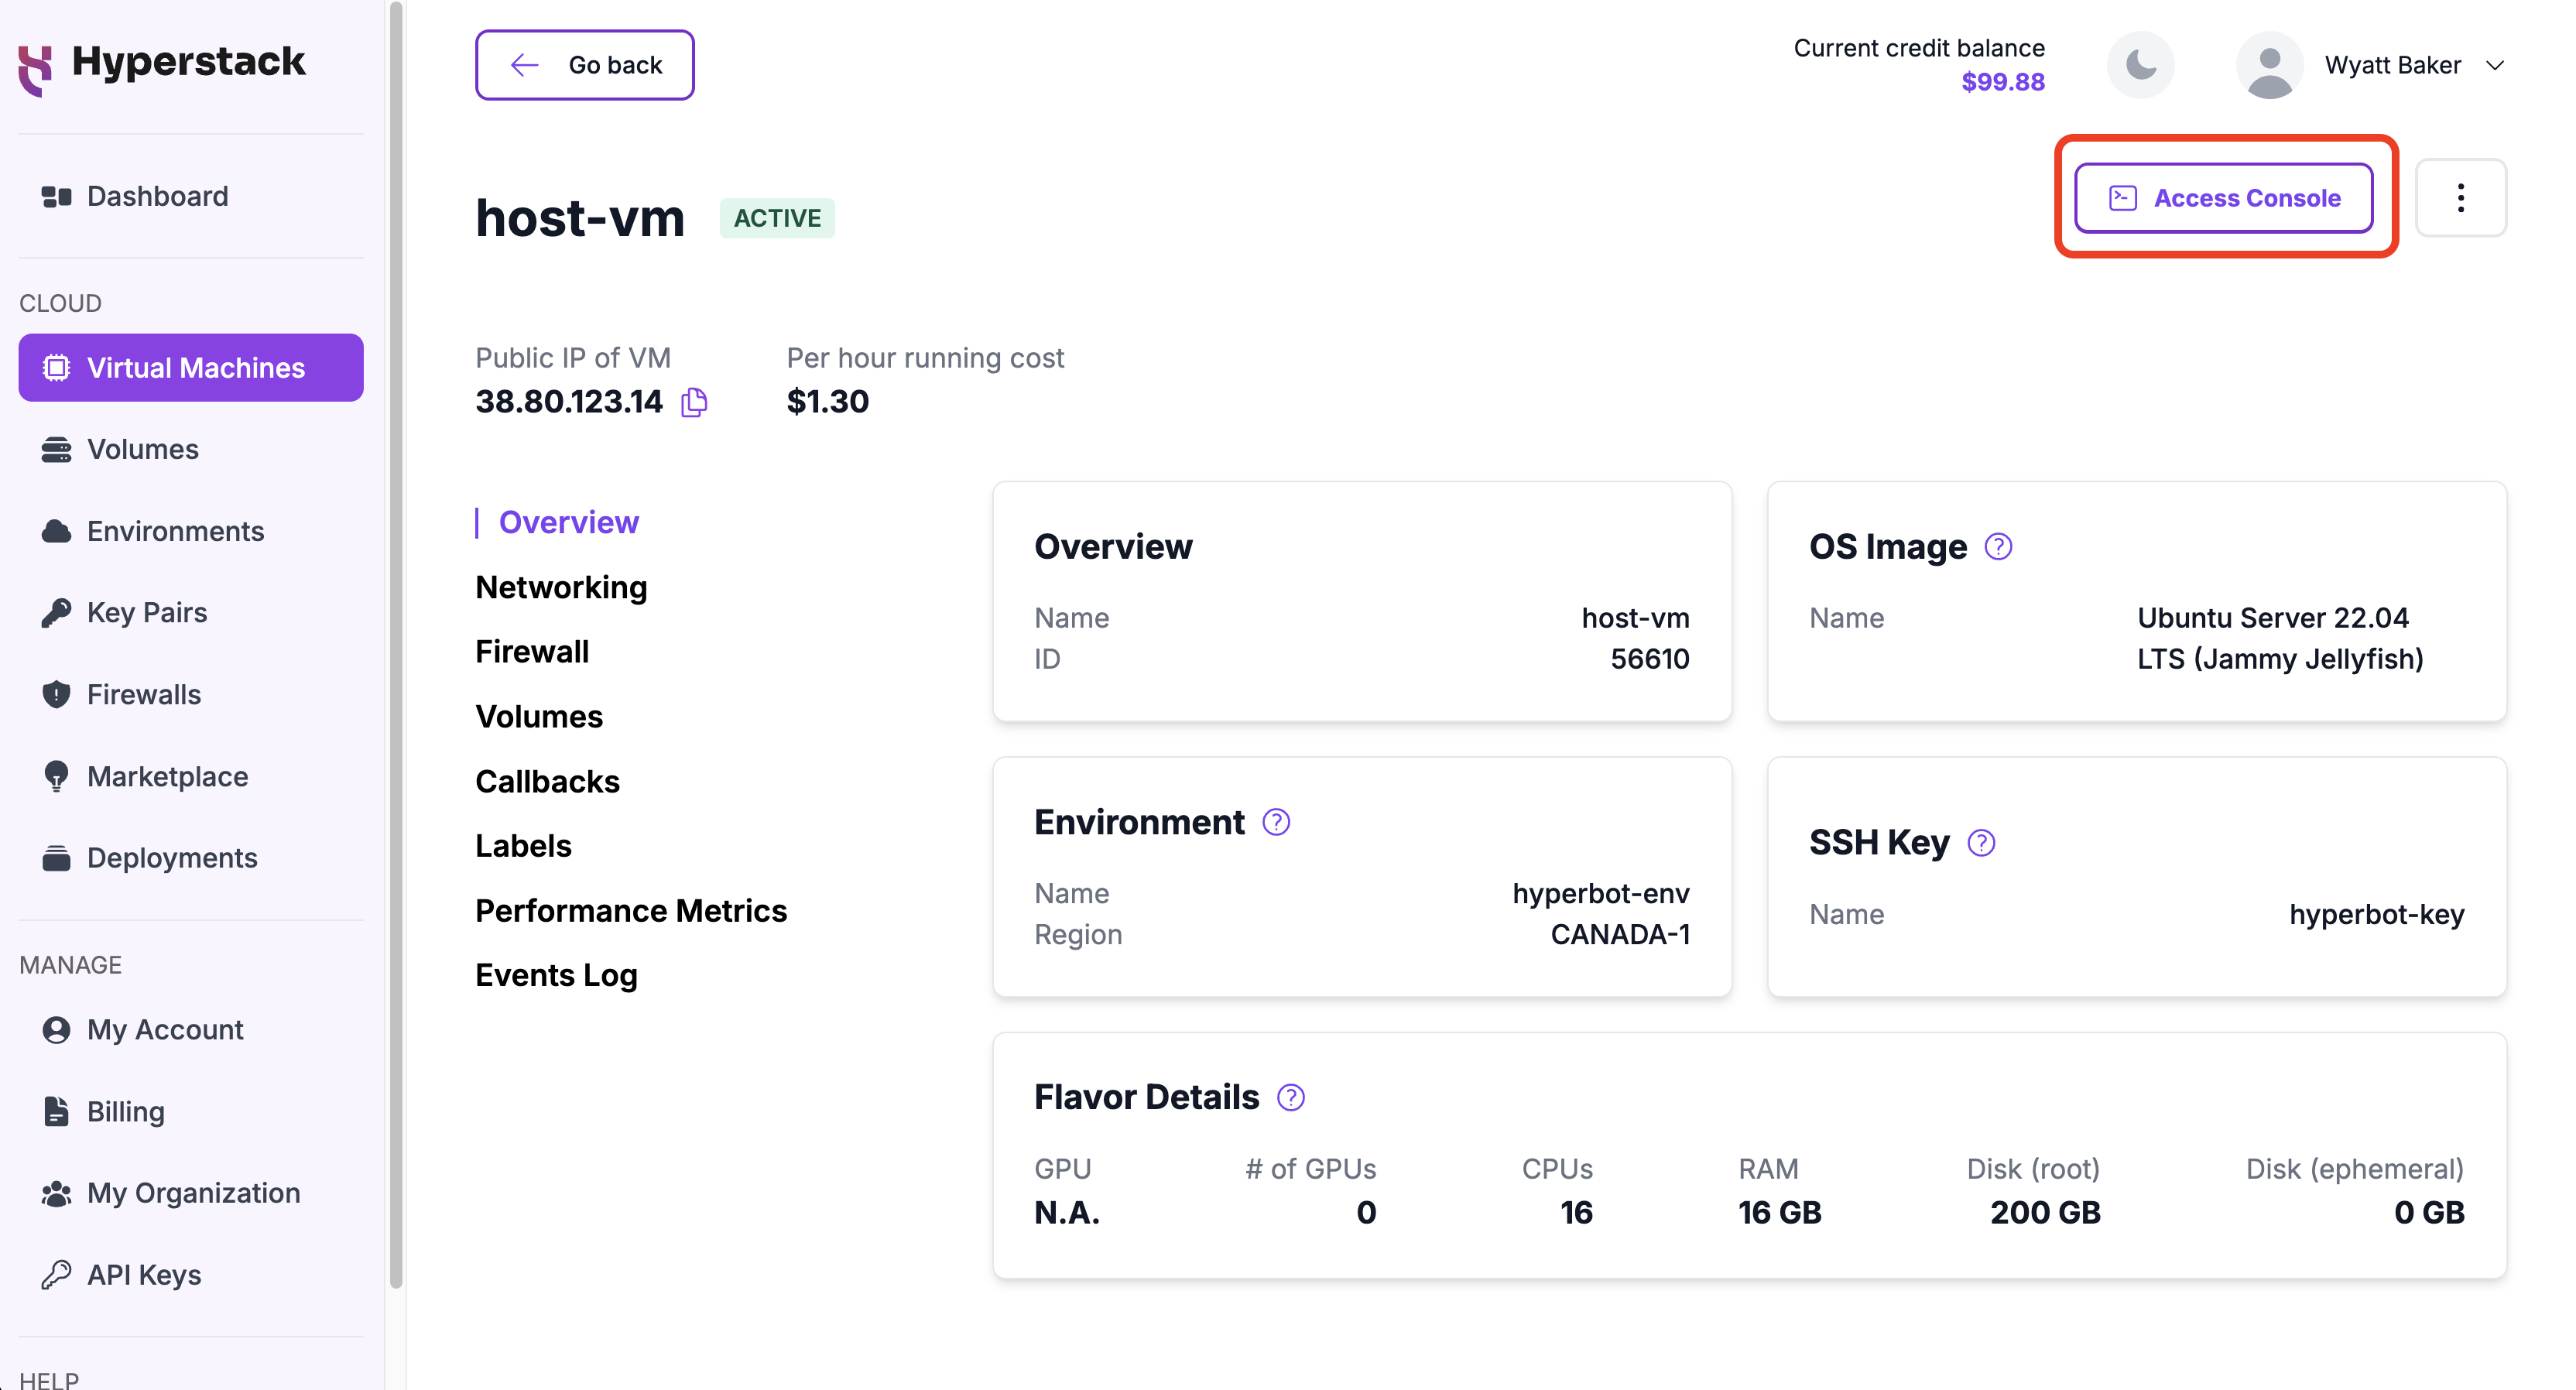Open the Performance Metrics section
This screenshot has width=2576, height=1390.
(632, 911)
